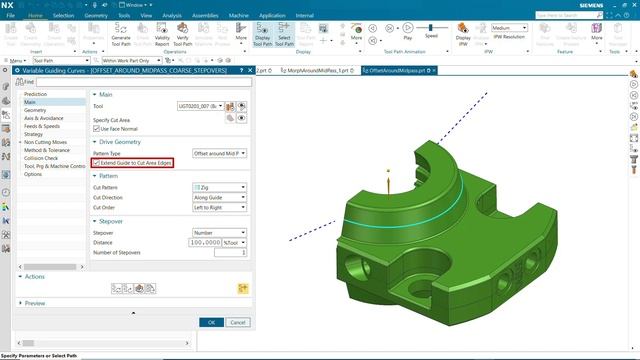Click the Replay action icon in the dialog

click(128, 289)
